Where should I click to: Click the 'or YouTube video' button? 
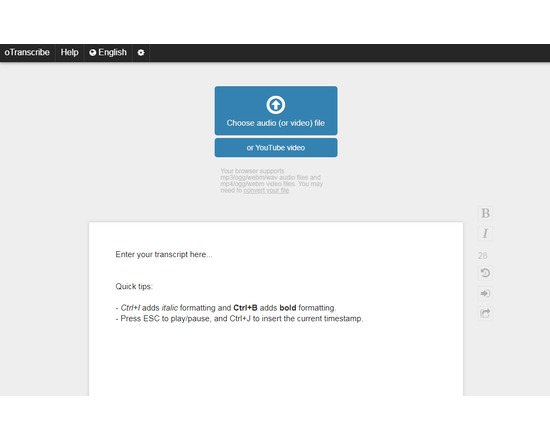point(276,148)
